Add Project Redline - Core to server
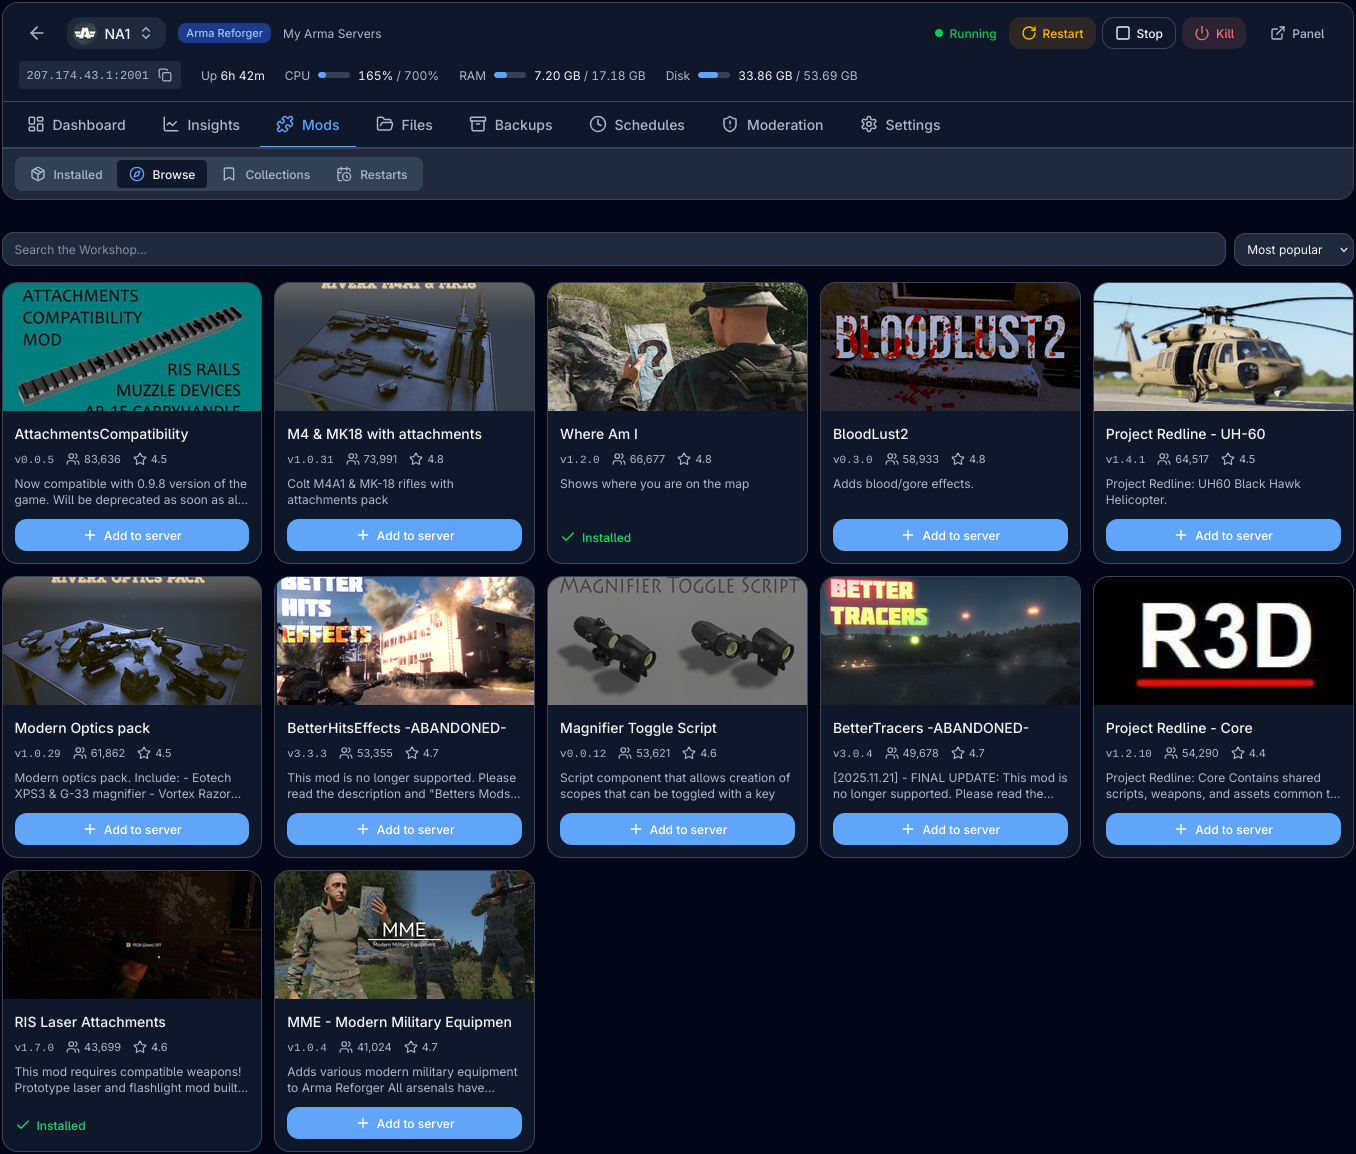This screenshot has height=1154, width=1356. click(x=1223, y=829)
